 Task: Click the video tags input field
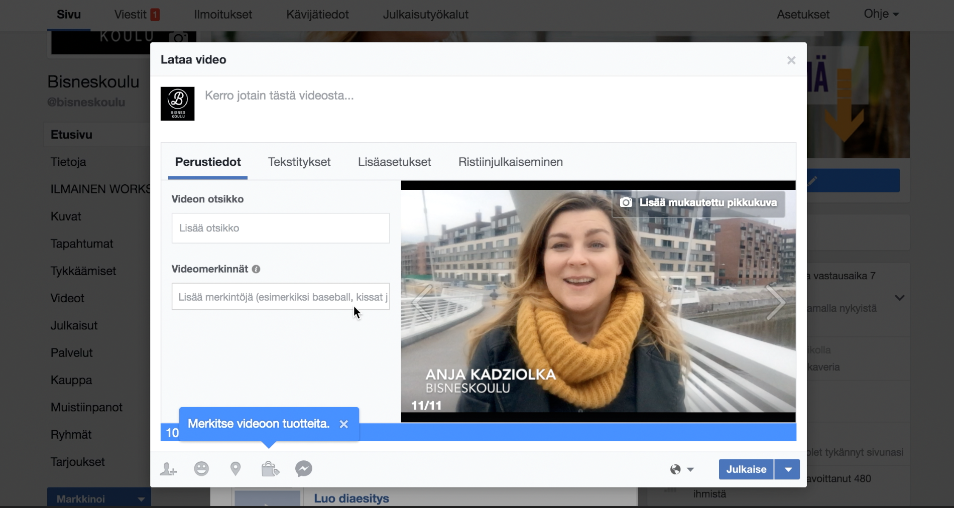(280, 297)
